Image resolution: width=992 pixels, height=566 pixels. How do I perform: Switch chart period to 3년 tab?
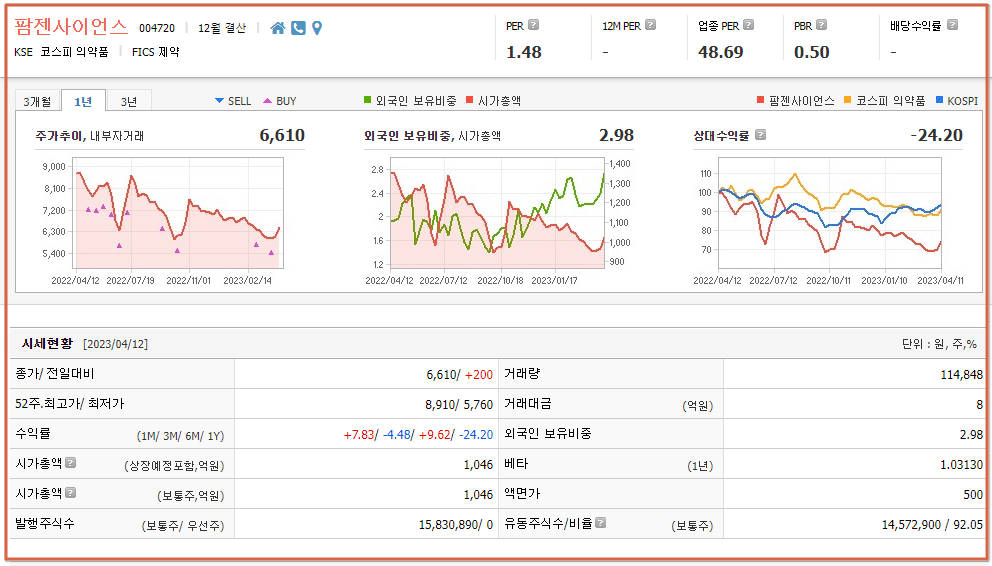tap(128, 101)
